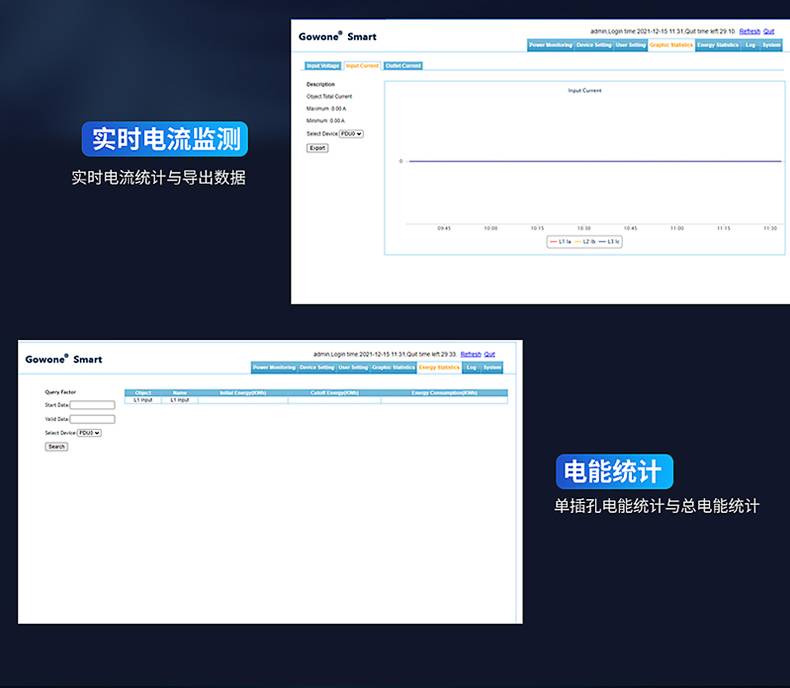Toggle the L1 Ia series in chart legend
790x688 pixels.
[560, 241]
